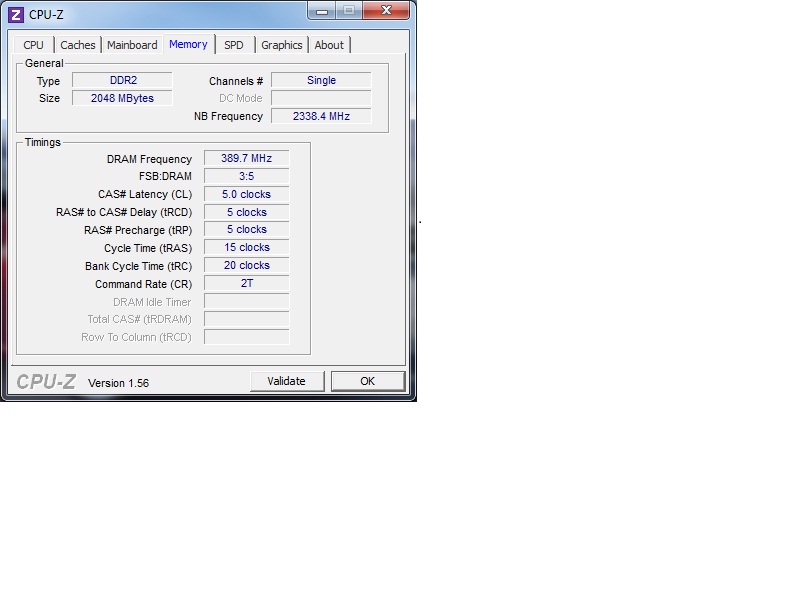Click the Memory tab
Screen dimensions: 800x600
tap(188, 44)
